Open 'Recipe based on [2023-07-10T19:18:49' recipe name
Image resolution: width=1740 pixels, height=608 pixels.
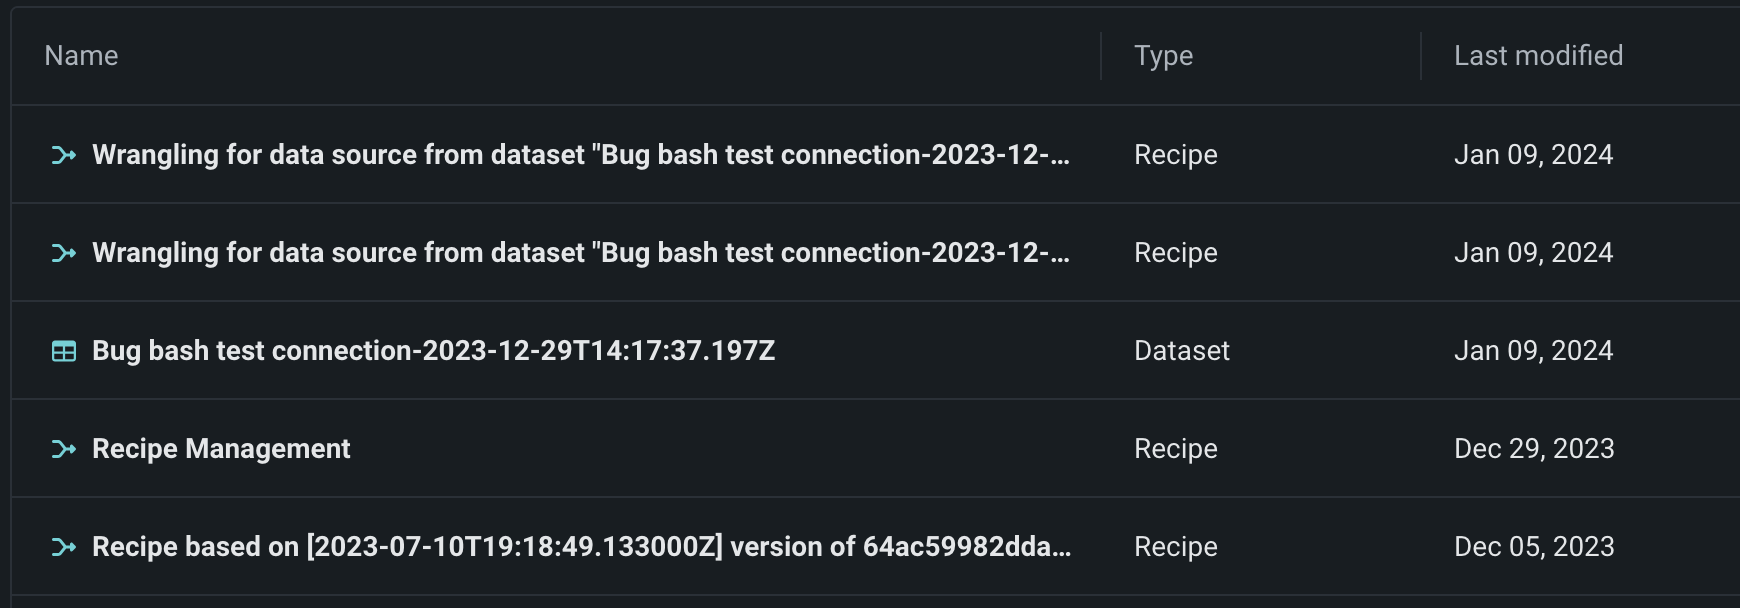pos(581,547)
